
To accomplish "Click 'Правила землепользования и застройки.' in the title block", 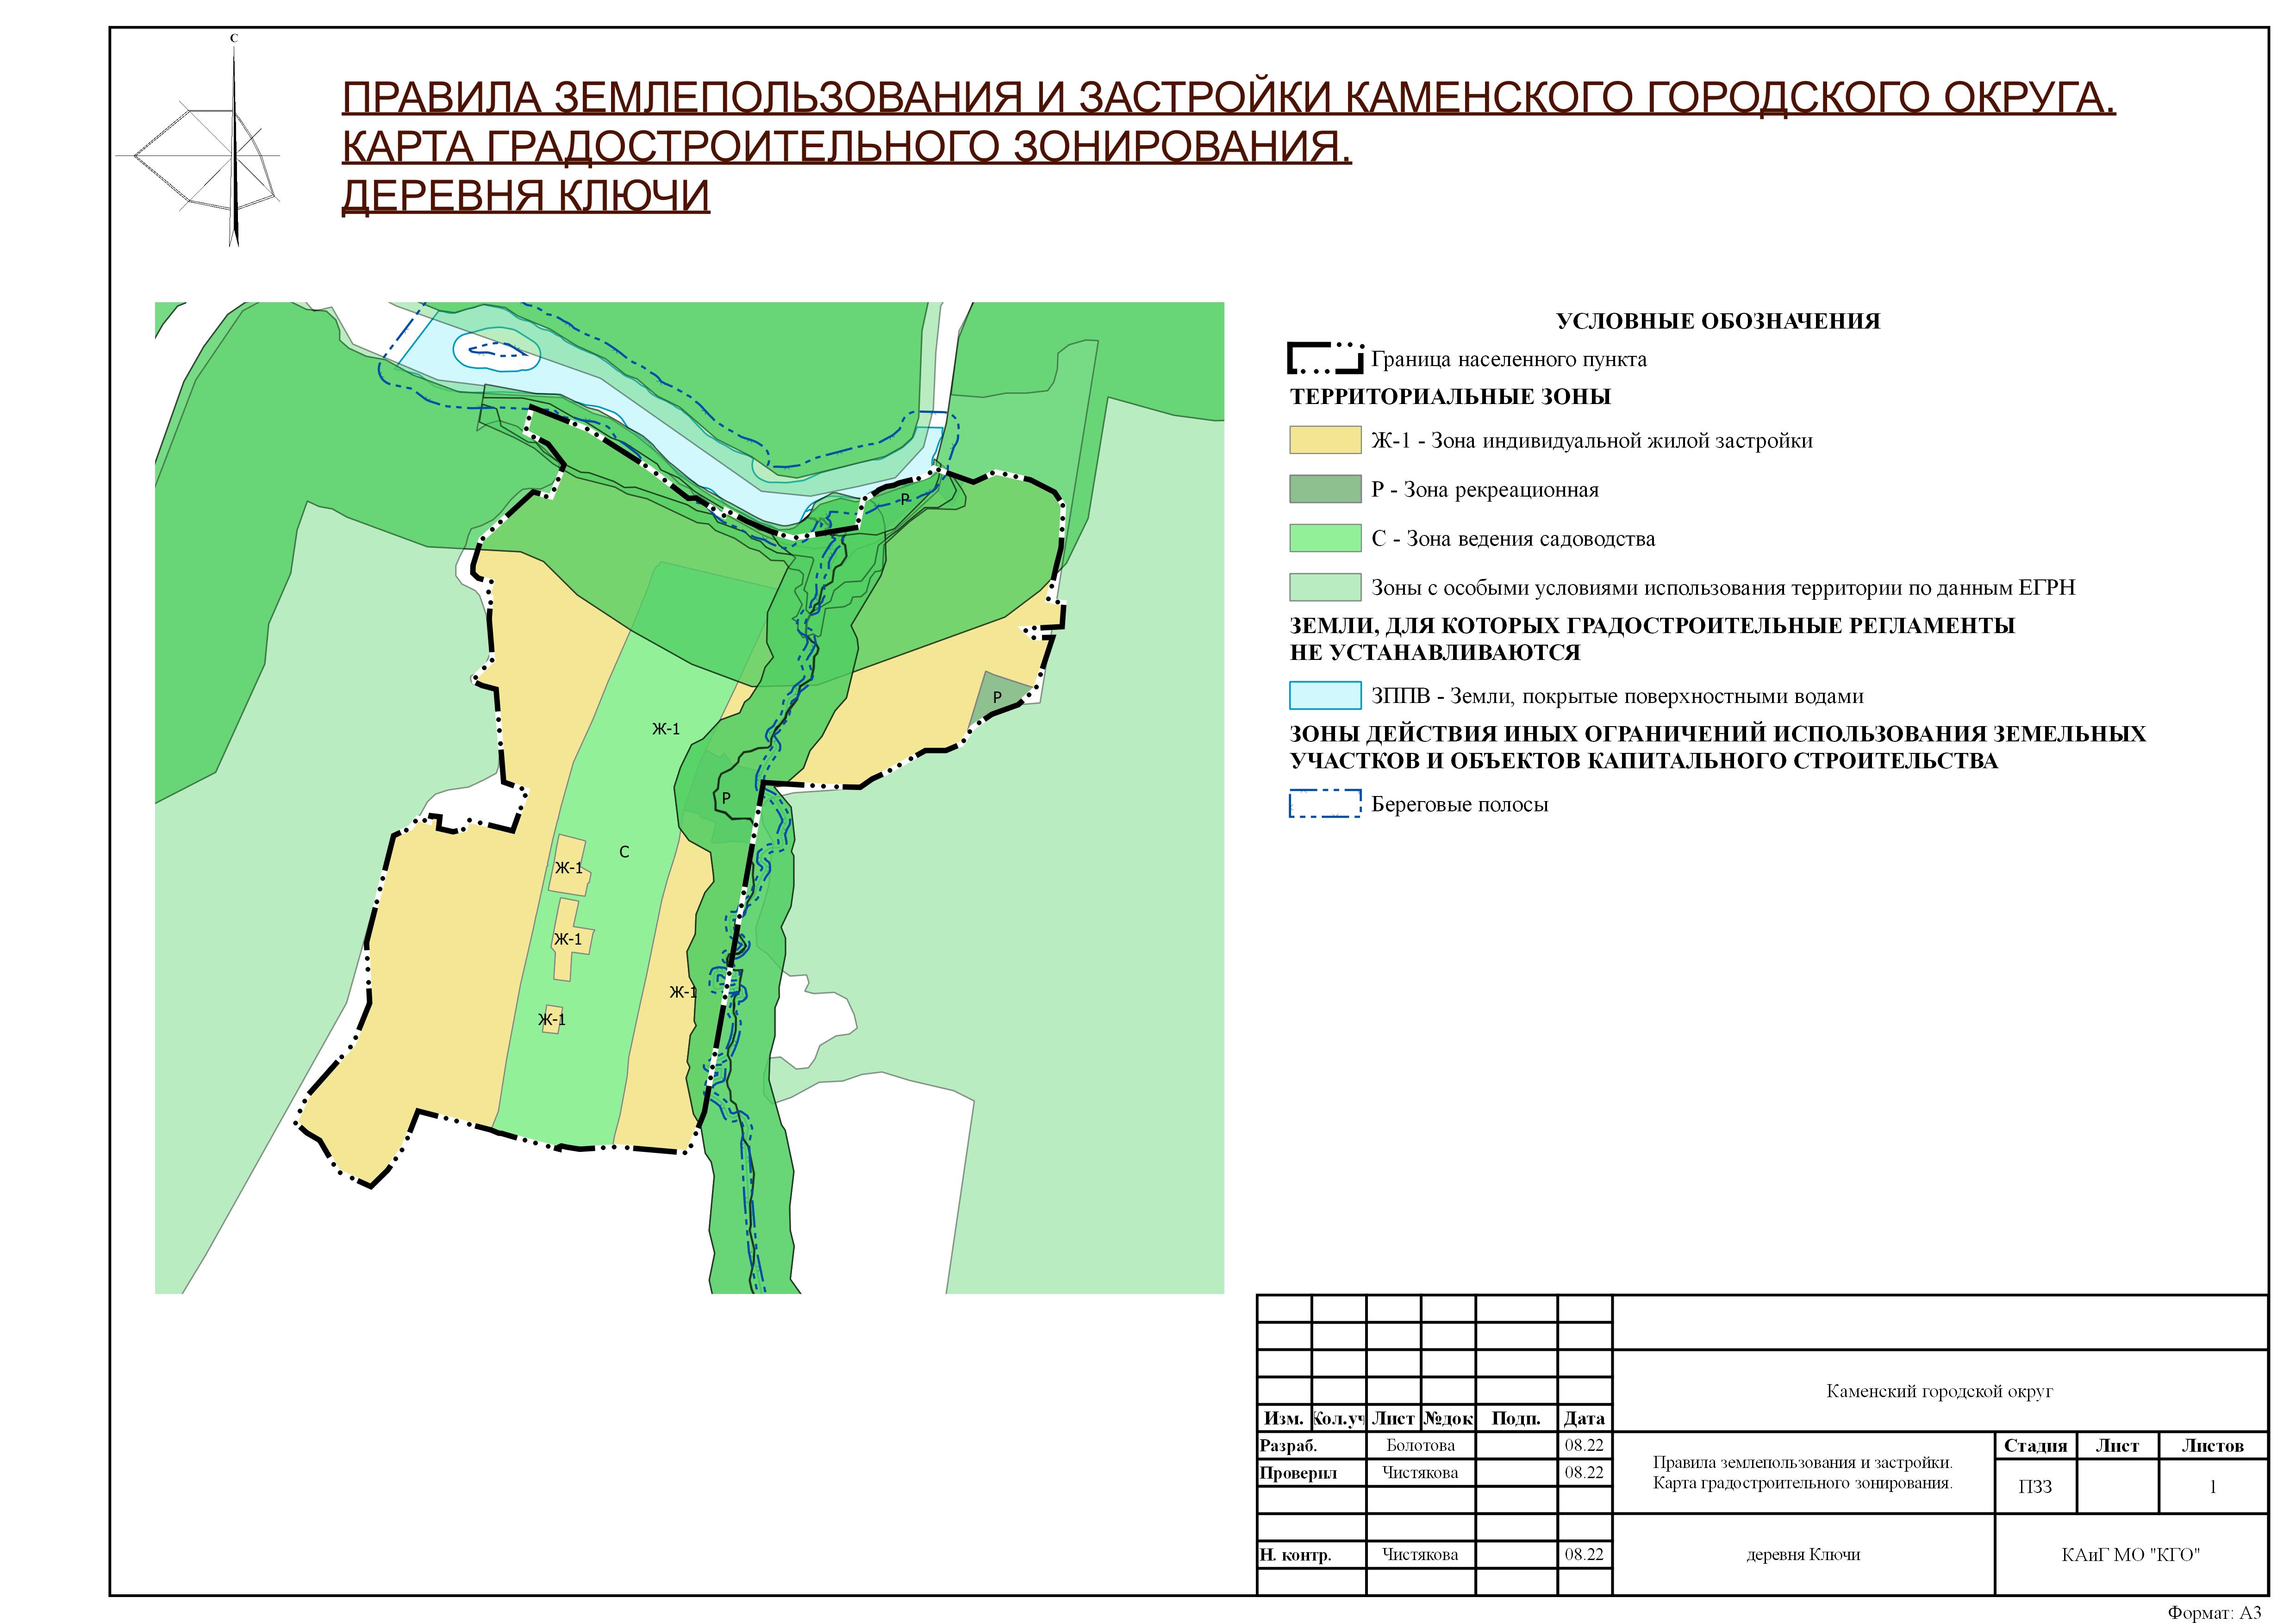I will tap(1802, 1462).
